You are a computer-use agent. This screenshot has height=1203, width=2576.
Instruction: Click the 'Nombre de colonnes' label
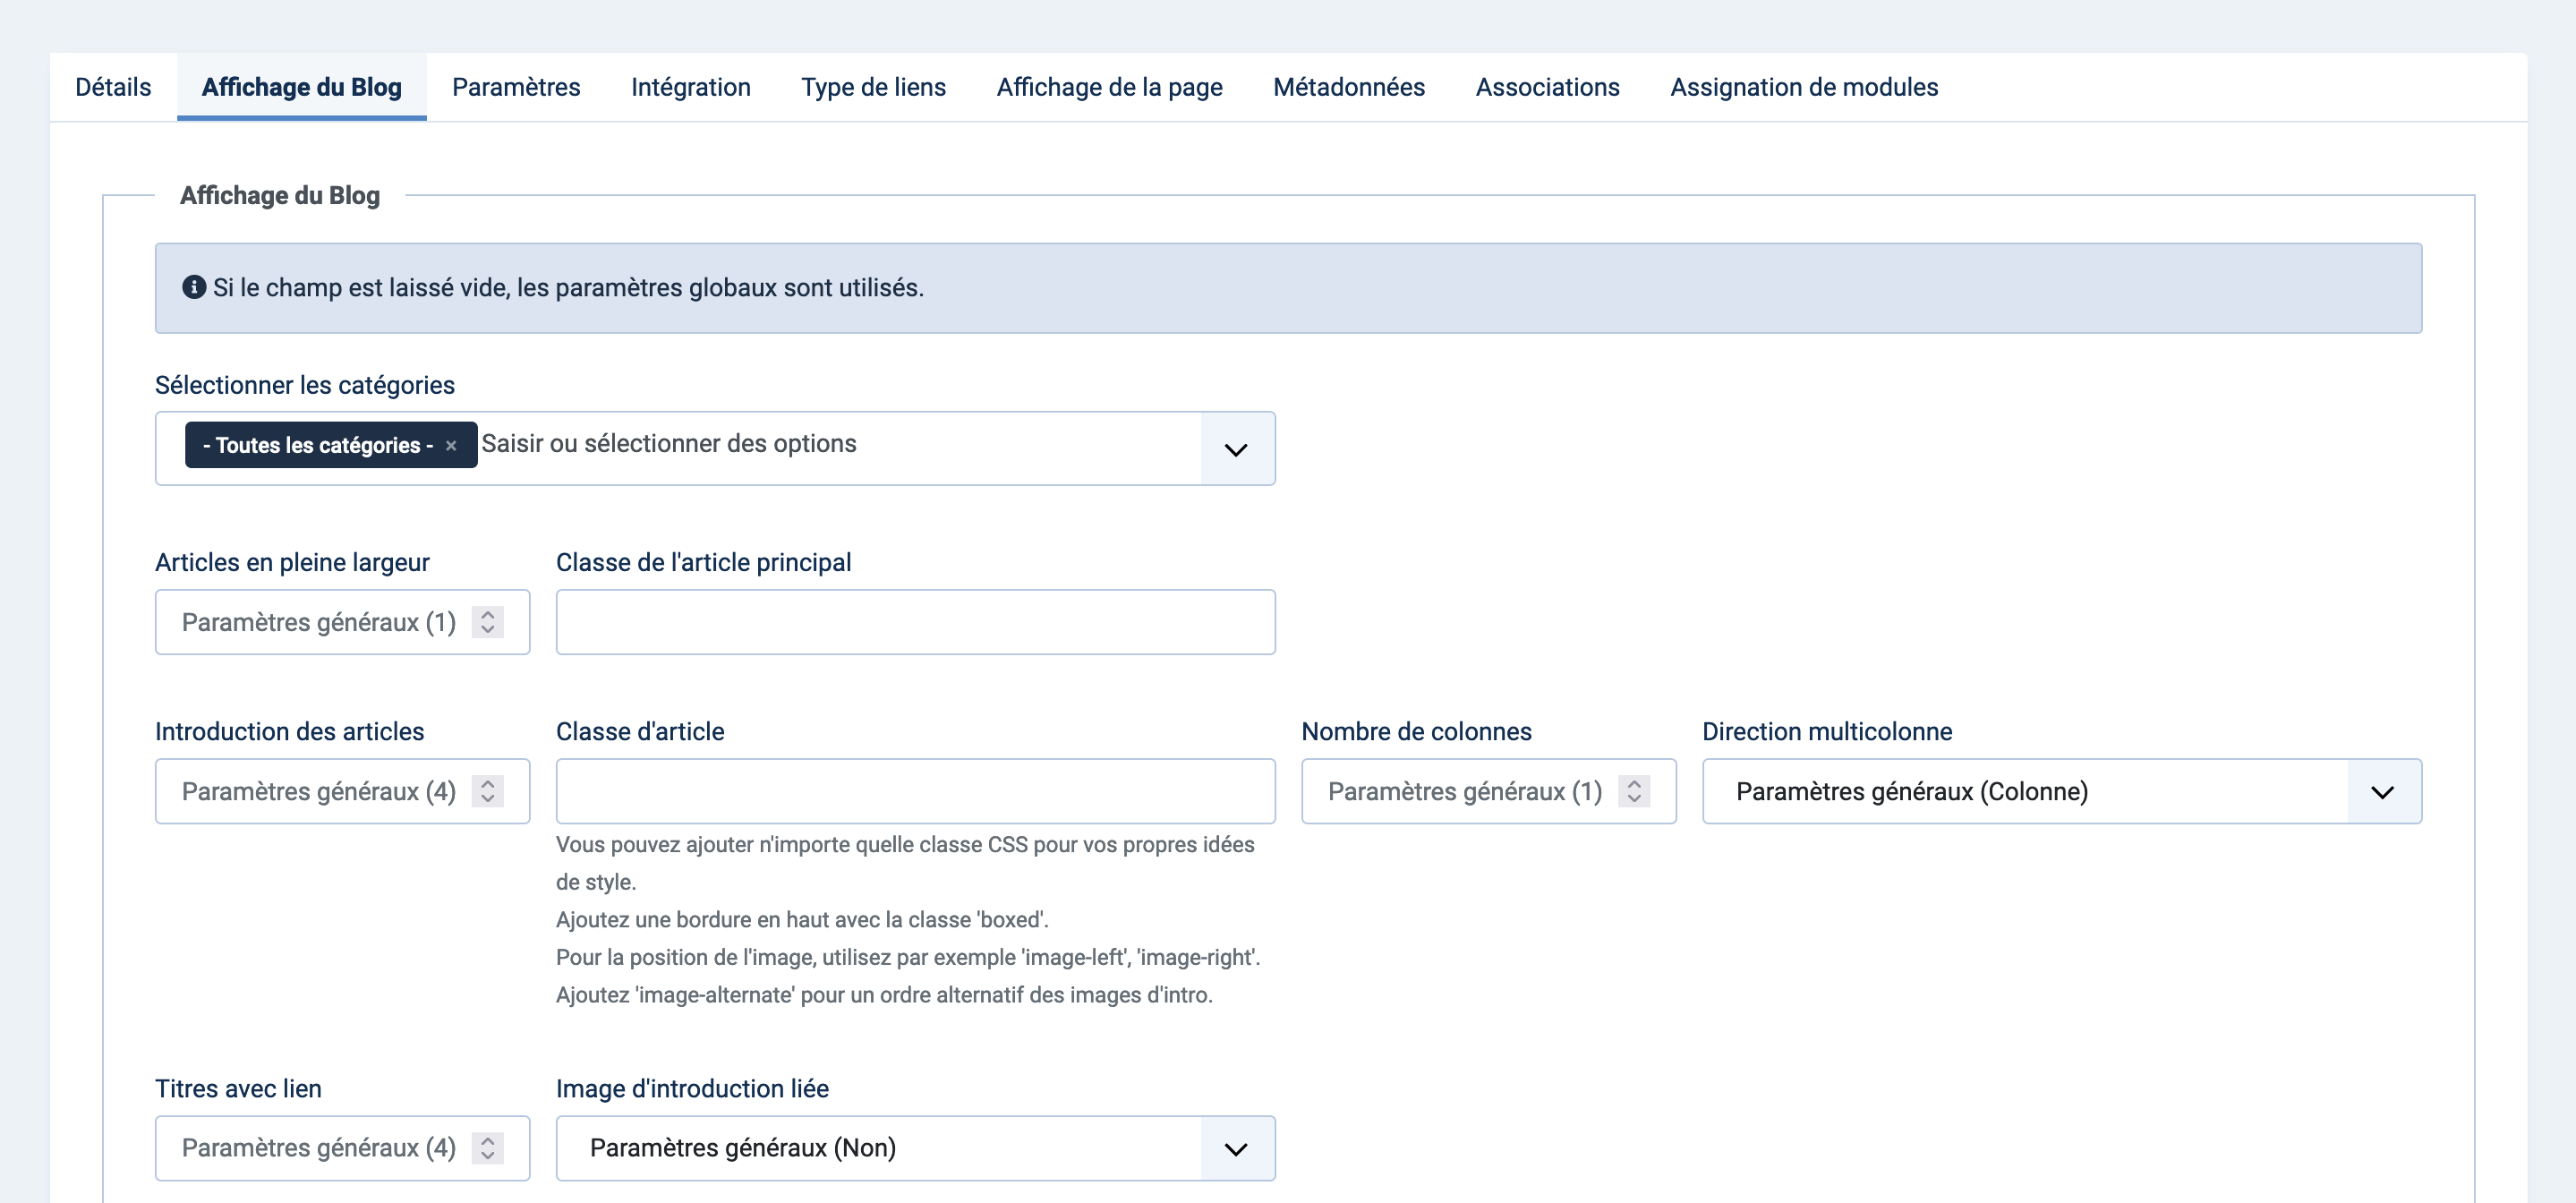pyautogui.click(x=1416, y=731)
